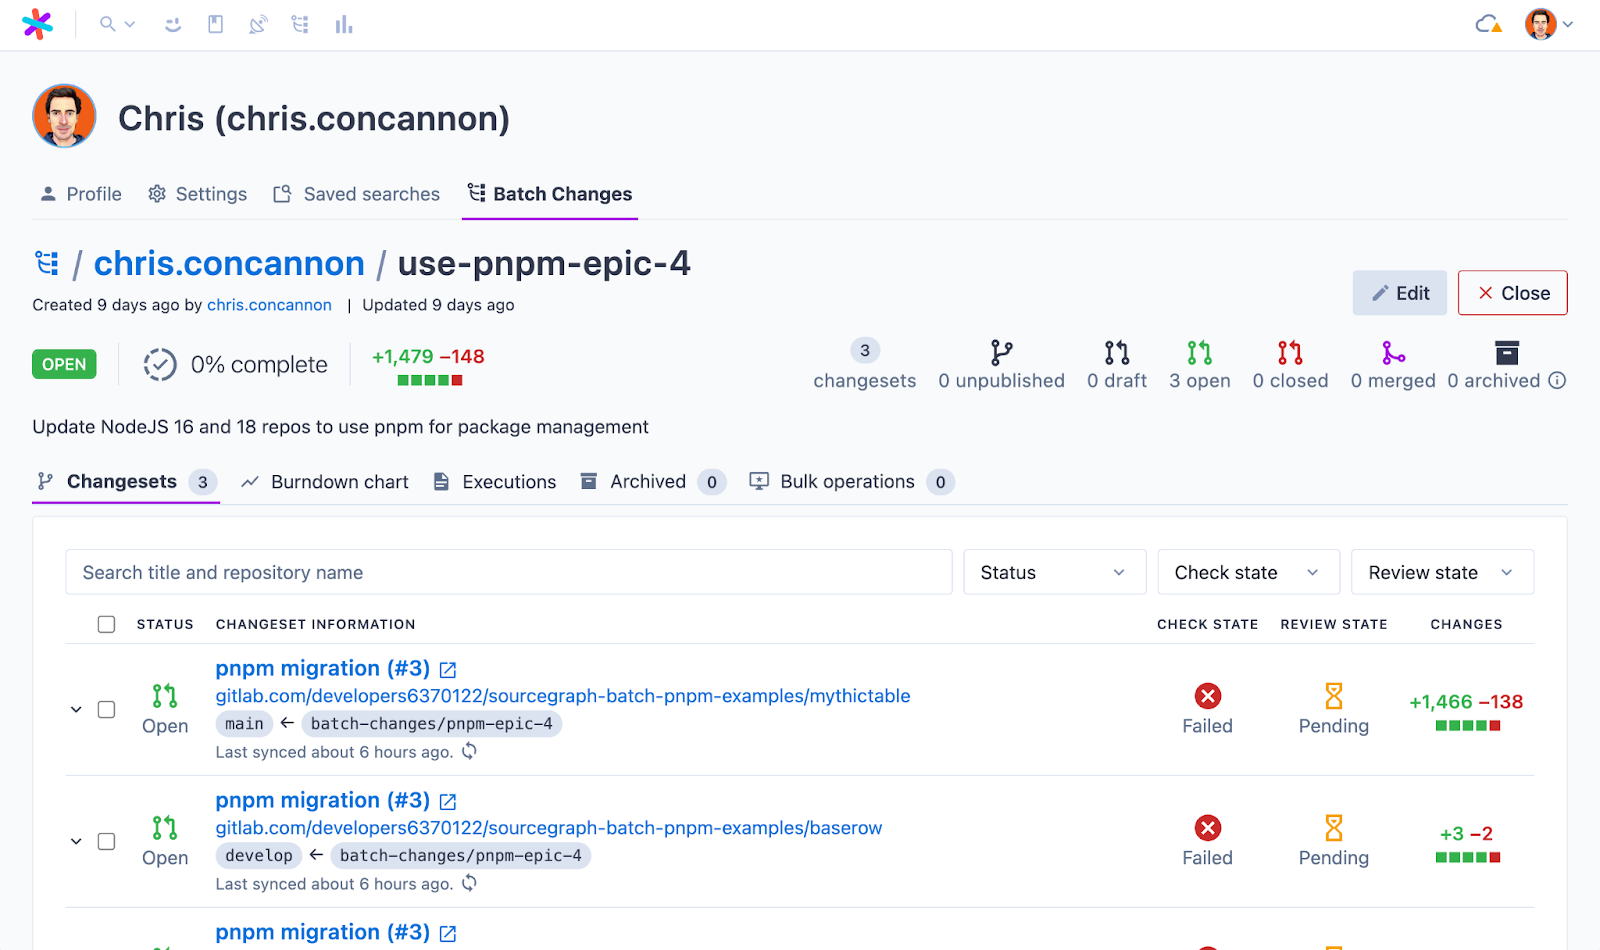Viewport: 1600px width, 950px height.
Task: Open the Bulk operations tab
Action: pyautogui.click(x=852, y=482)
